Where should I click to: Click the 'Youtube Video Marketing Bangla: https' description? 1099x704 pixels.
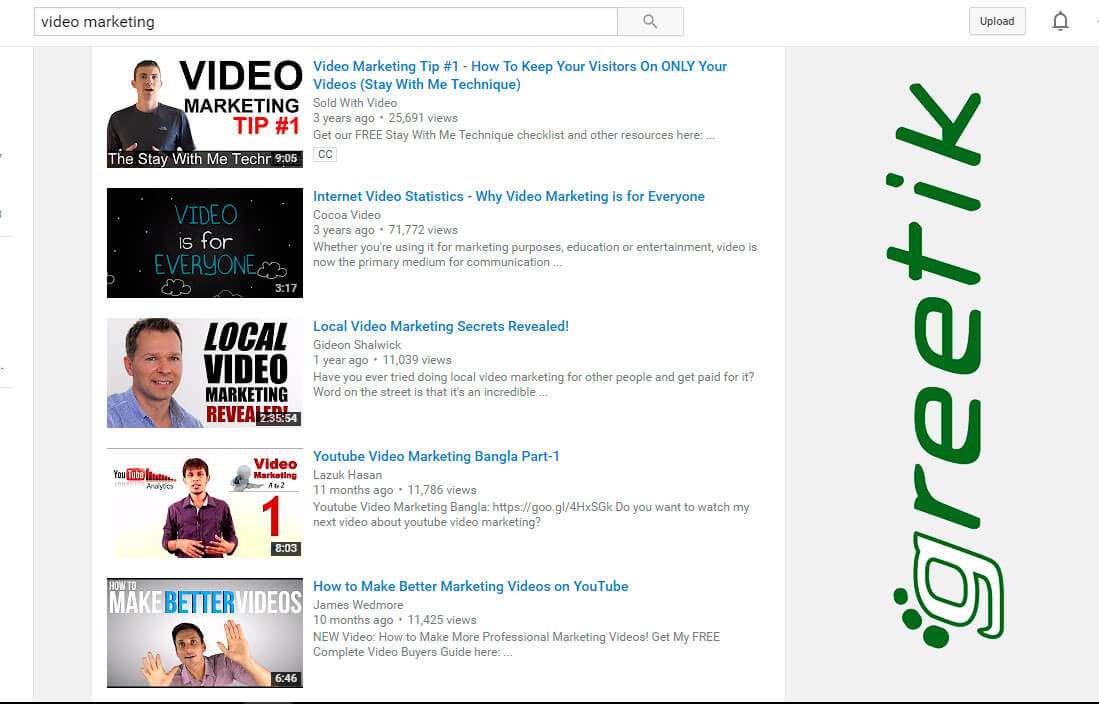pos(531,515)
